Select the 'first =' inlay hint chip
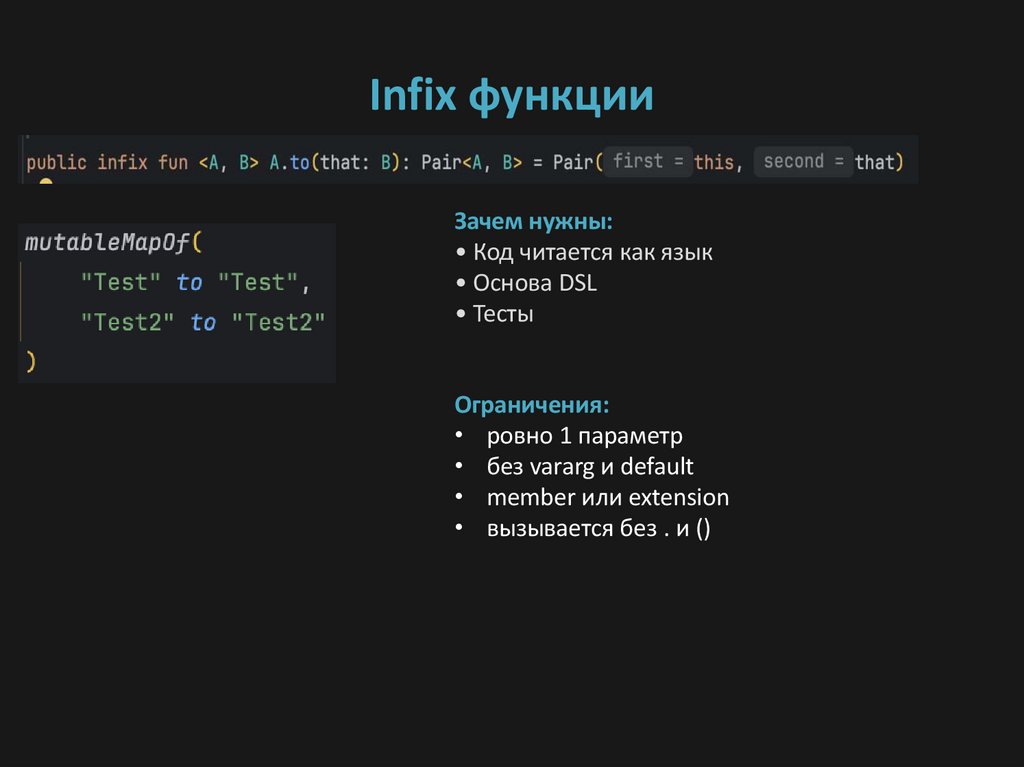 pyautogui.click(x=648, y=160)
